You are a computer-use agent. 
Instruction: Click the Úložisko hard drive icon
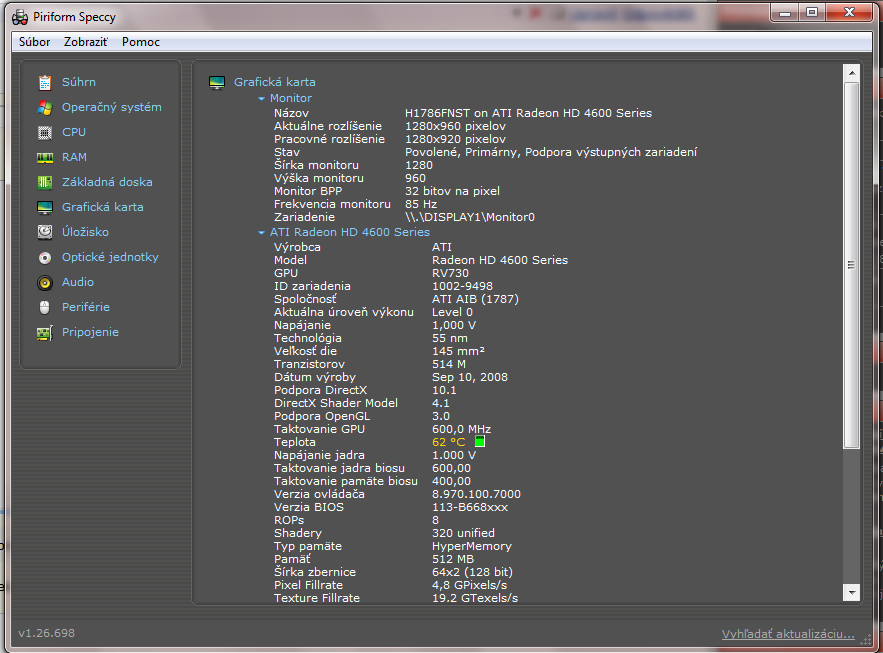[45, 232]
